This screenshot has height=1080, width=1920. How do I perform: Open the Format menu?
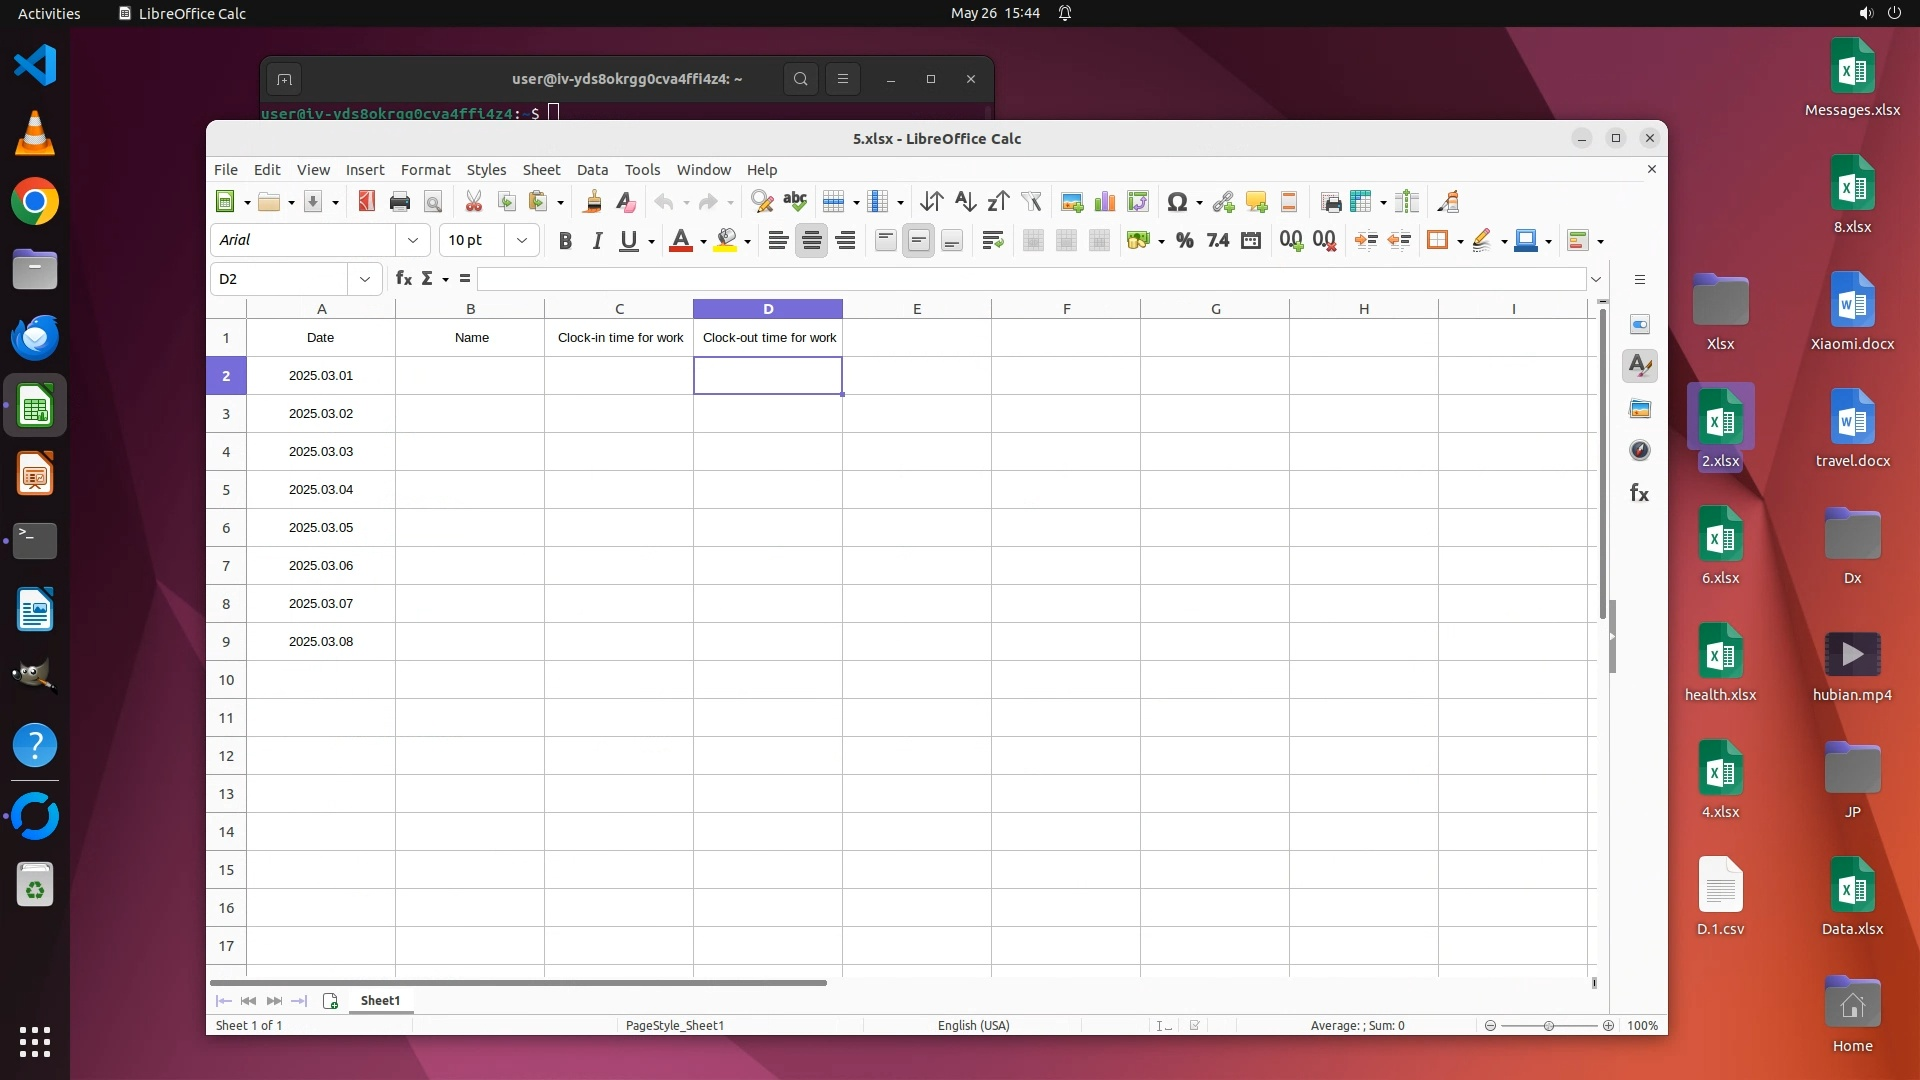coord(425,170)
